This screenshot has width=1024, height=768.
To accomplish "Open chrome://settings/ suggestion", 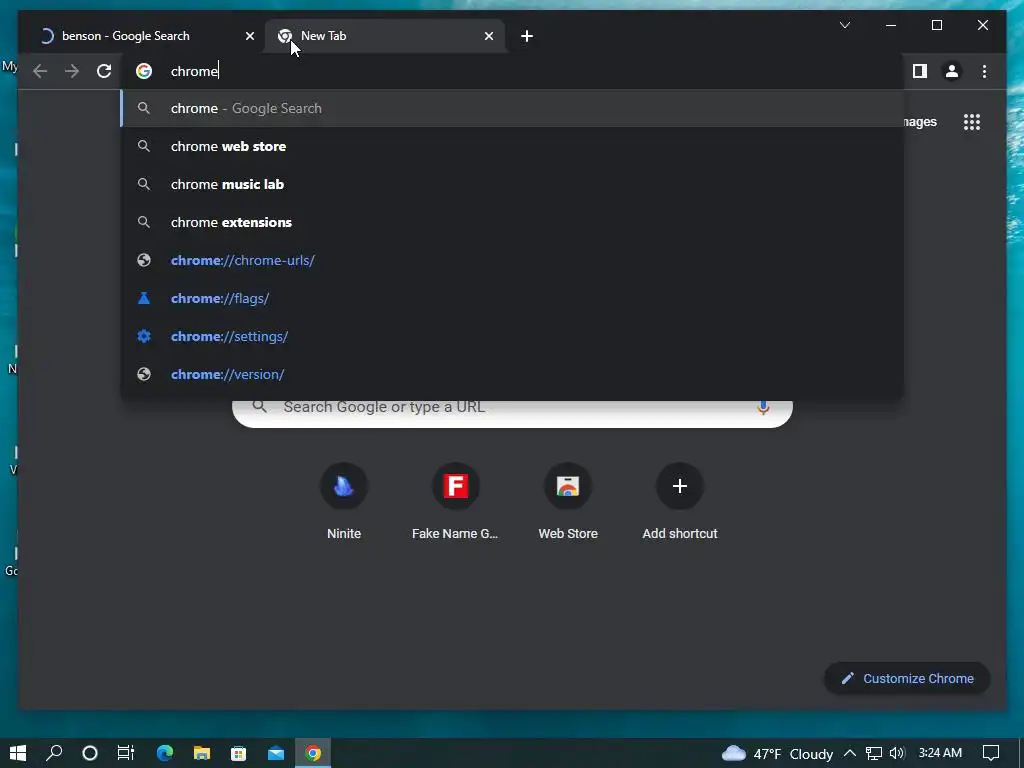I will click(513, 336).
